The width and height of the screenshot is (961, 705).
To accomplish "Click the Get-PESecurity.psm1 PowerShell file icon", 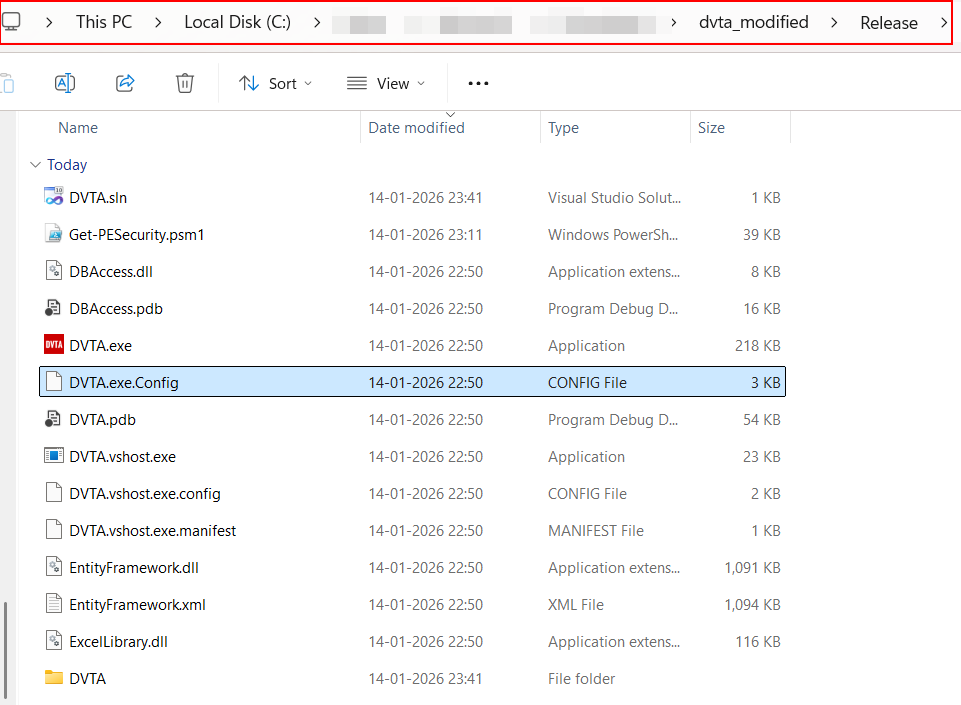I will 54,234.
